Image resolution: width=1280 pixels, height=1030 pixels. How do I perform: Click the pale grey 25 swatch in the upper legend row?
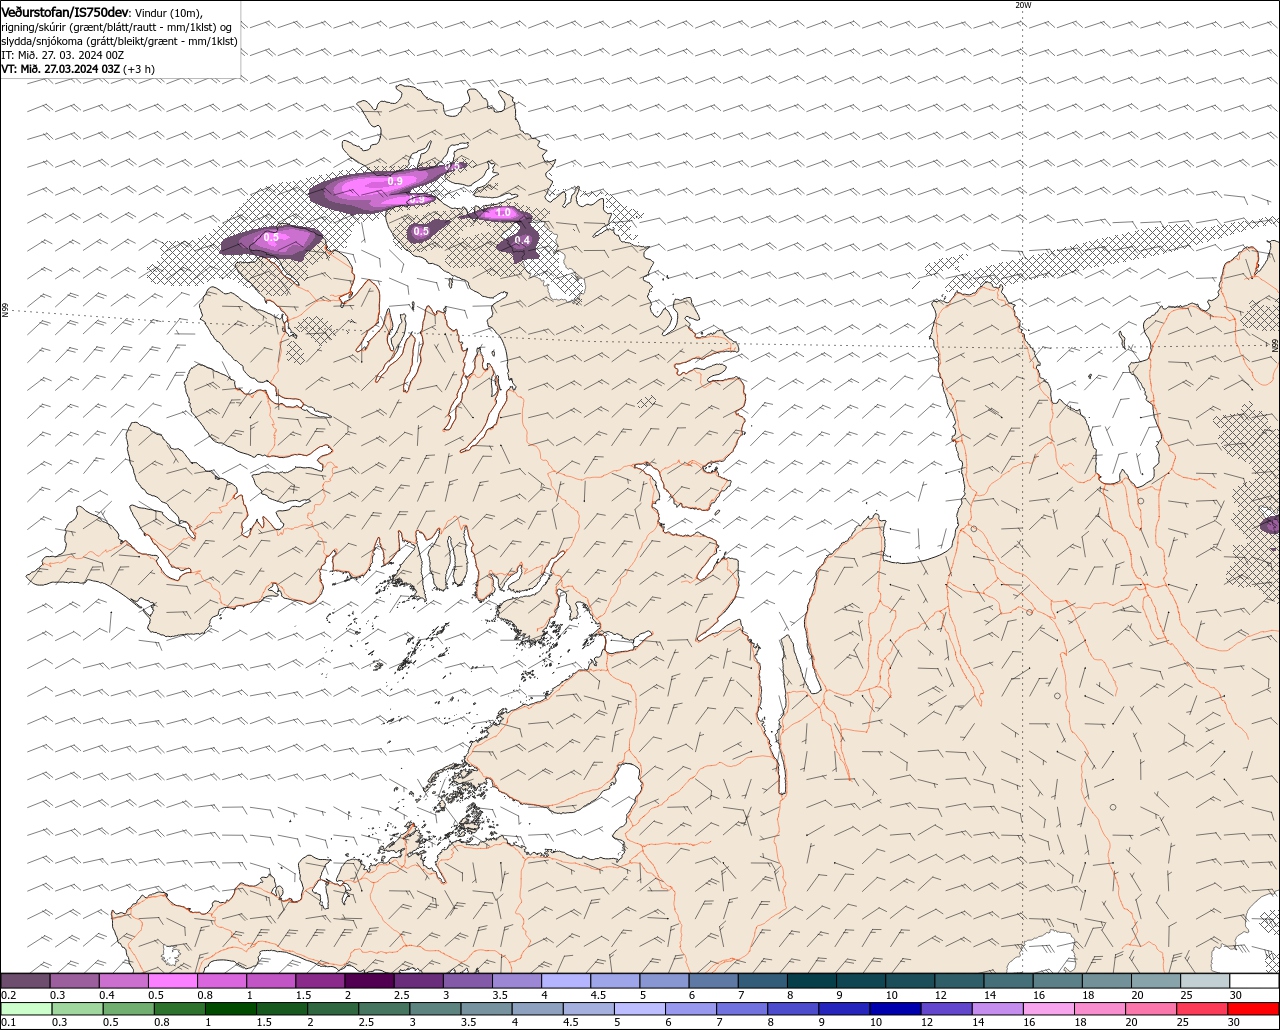[x=1205, y=981]
